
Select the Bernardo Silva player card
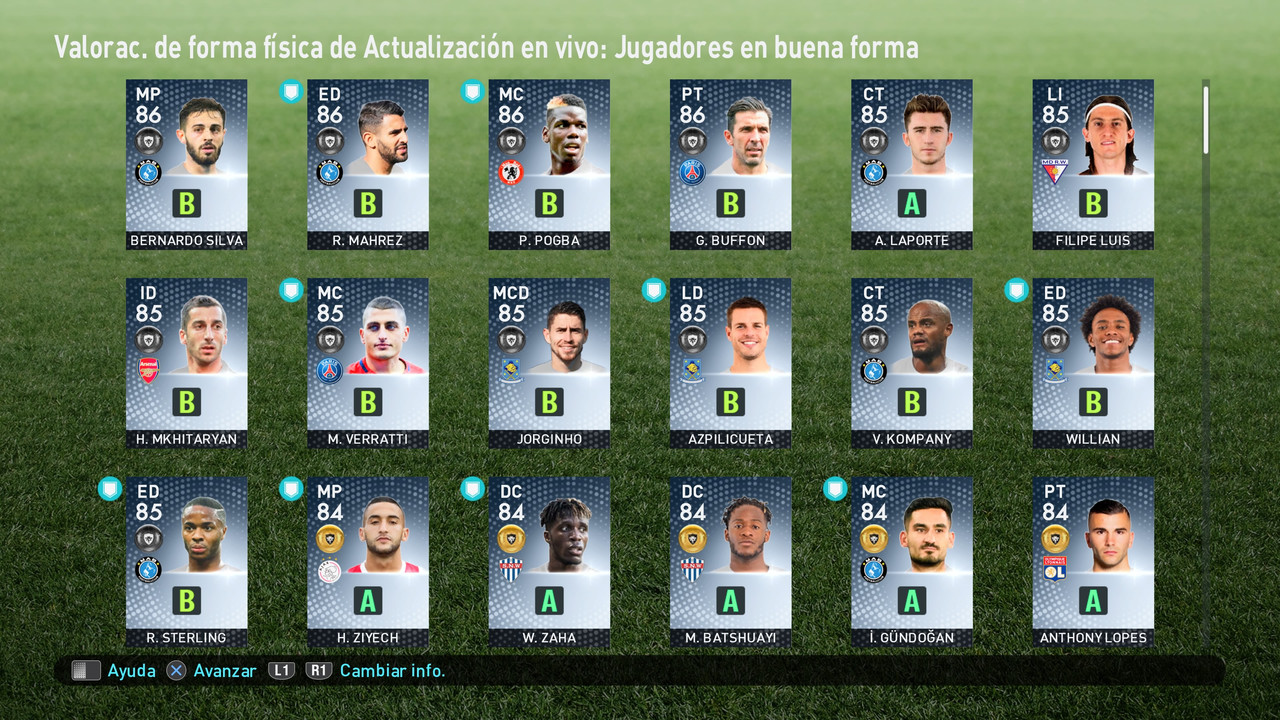(x=186, y=165)
